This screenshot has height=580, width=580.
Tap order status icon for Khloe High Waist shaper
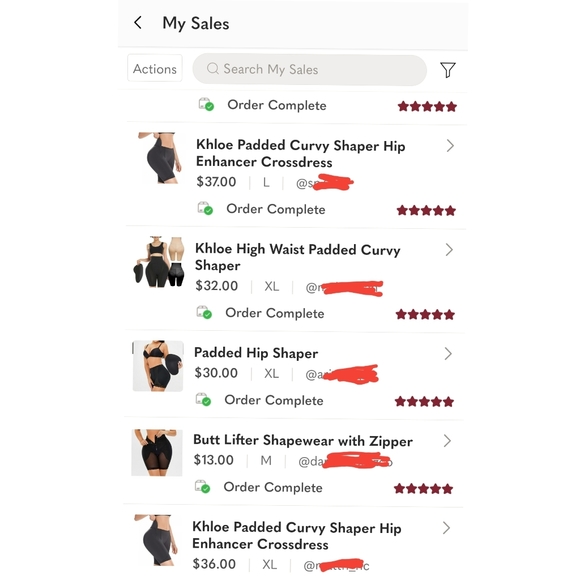click(x=204, y=313)
